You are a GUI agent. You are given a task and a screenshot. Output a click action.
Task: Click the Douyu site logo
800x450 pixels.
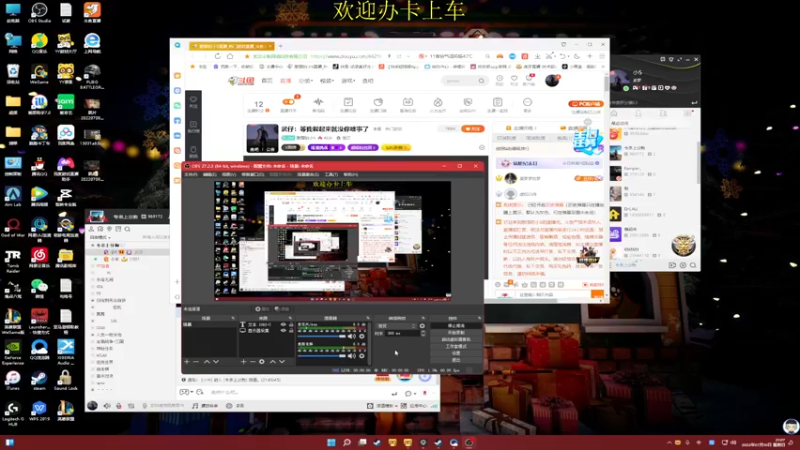click(241, 81)
